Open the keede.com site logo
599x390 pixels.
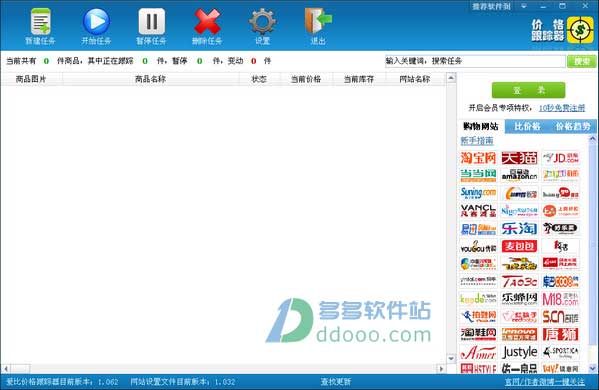pyautogui.click(x=478, y=299)
